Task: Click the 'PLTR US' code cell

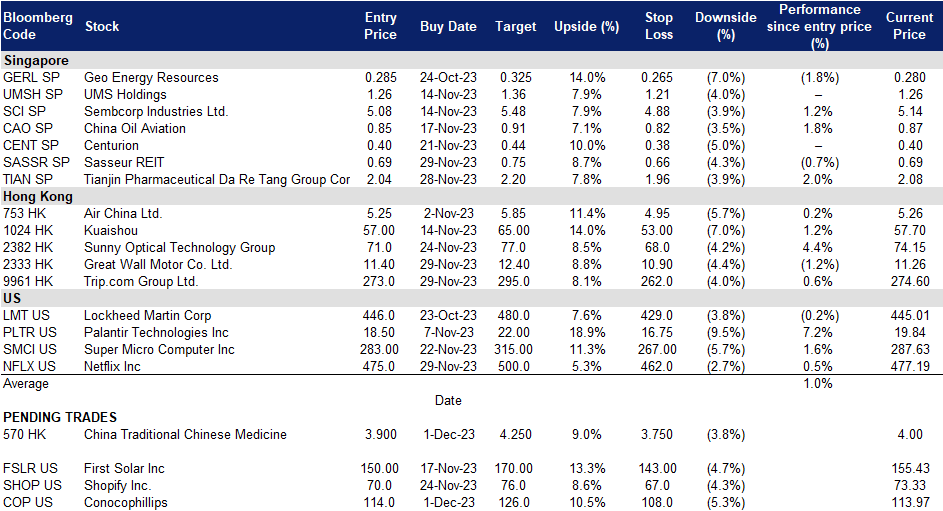Action: [x=29, y=332]
